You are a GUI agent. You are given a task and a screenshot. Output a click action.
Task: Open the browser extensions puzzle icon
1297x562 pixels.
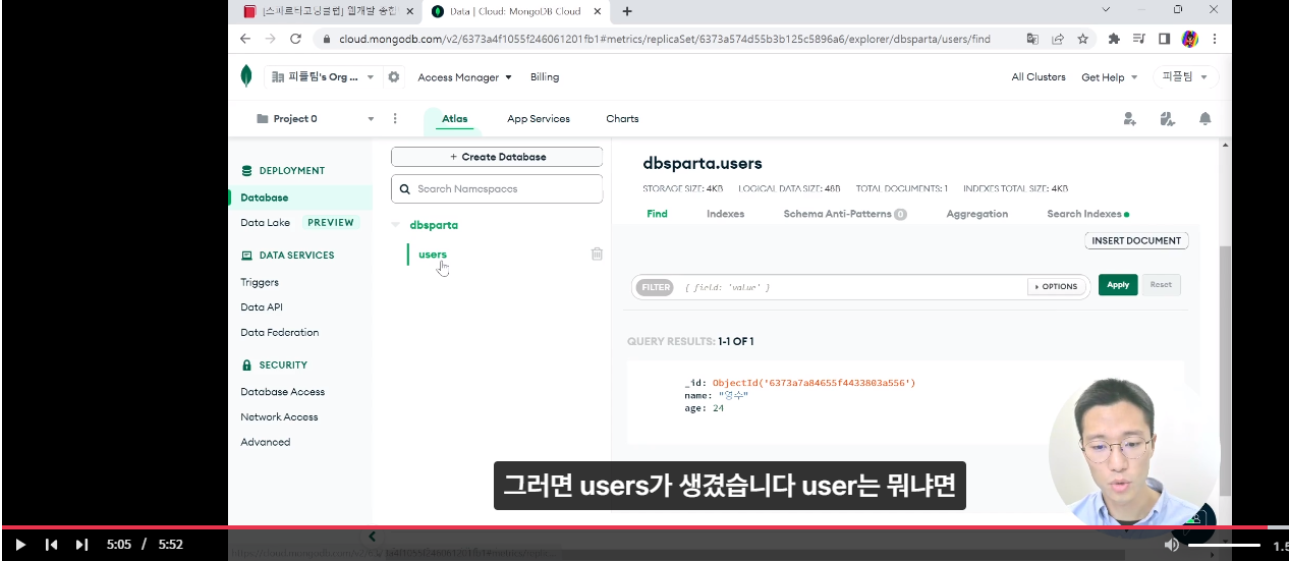click(1114, 39)
